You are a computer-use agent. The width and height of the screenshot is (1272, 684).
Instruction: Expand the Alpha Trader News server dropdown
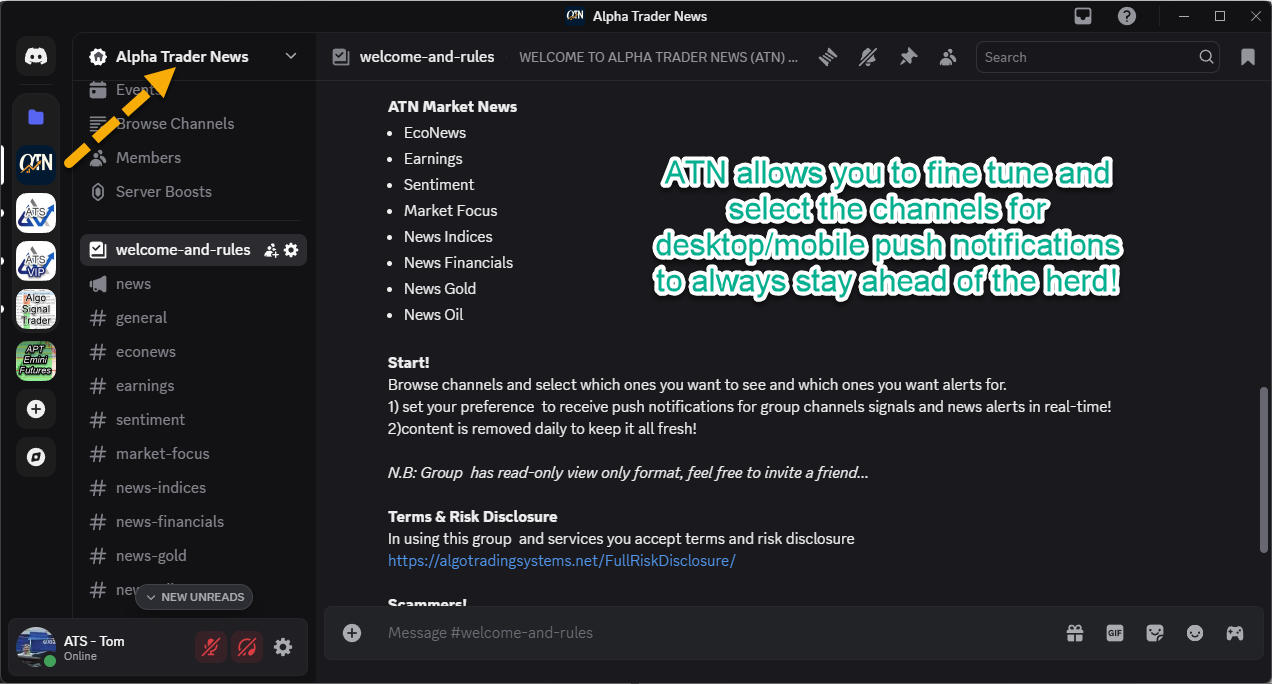coord(291,56)
